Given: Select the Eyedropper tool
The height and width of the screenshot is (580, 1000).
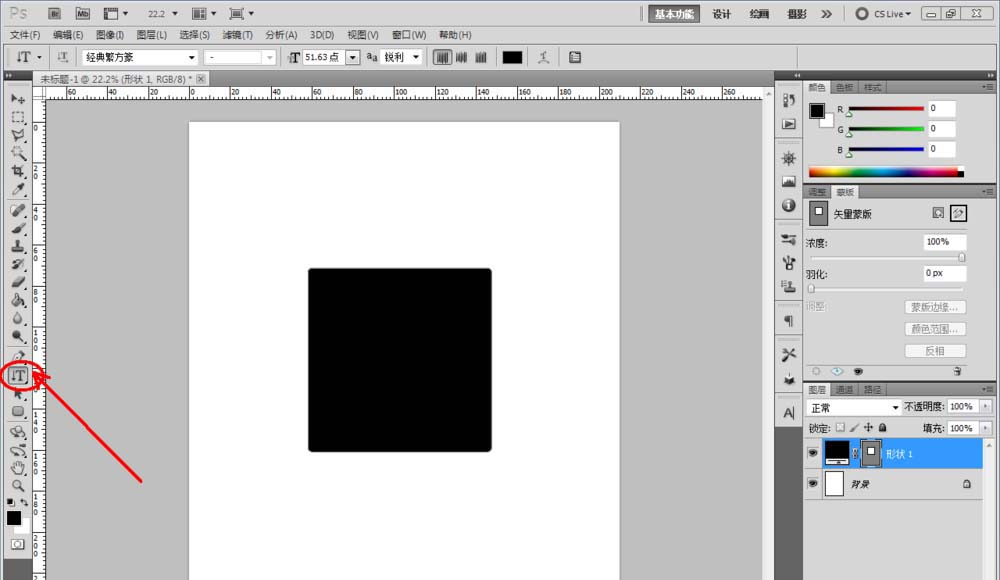Looking at the screenshot, I should click(x=18, y=190).
